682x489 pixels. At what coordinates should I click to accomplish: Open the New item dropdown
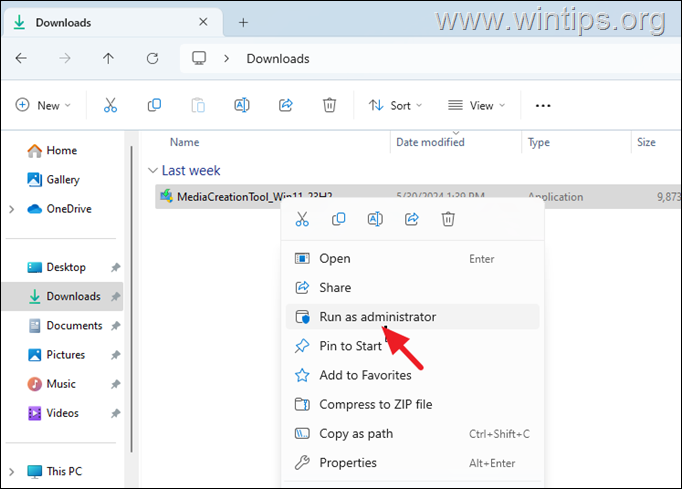pos(42,105)
